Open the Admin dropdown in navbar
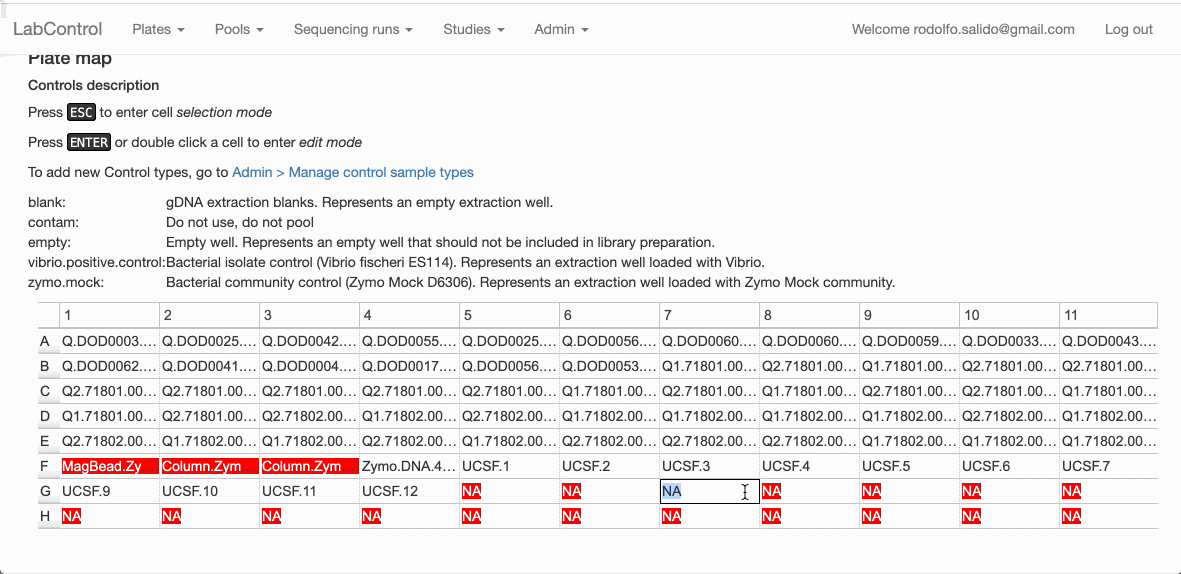The width and height of the screenshot is (1181, 574). [561, 29]
